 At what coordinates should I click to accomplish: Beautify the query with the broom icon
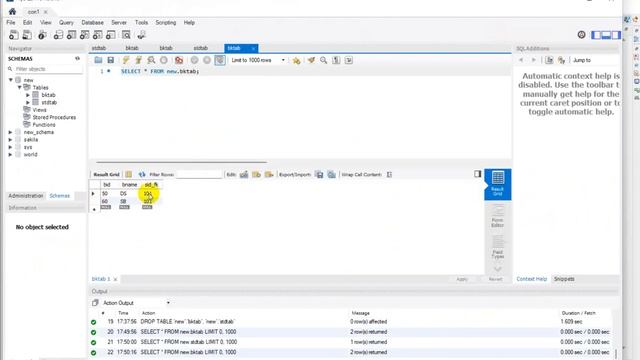tap(311, 60)
